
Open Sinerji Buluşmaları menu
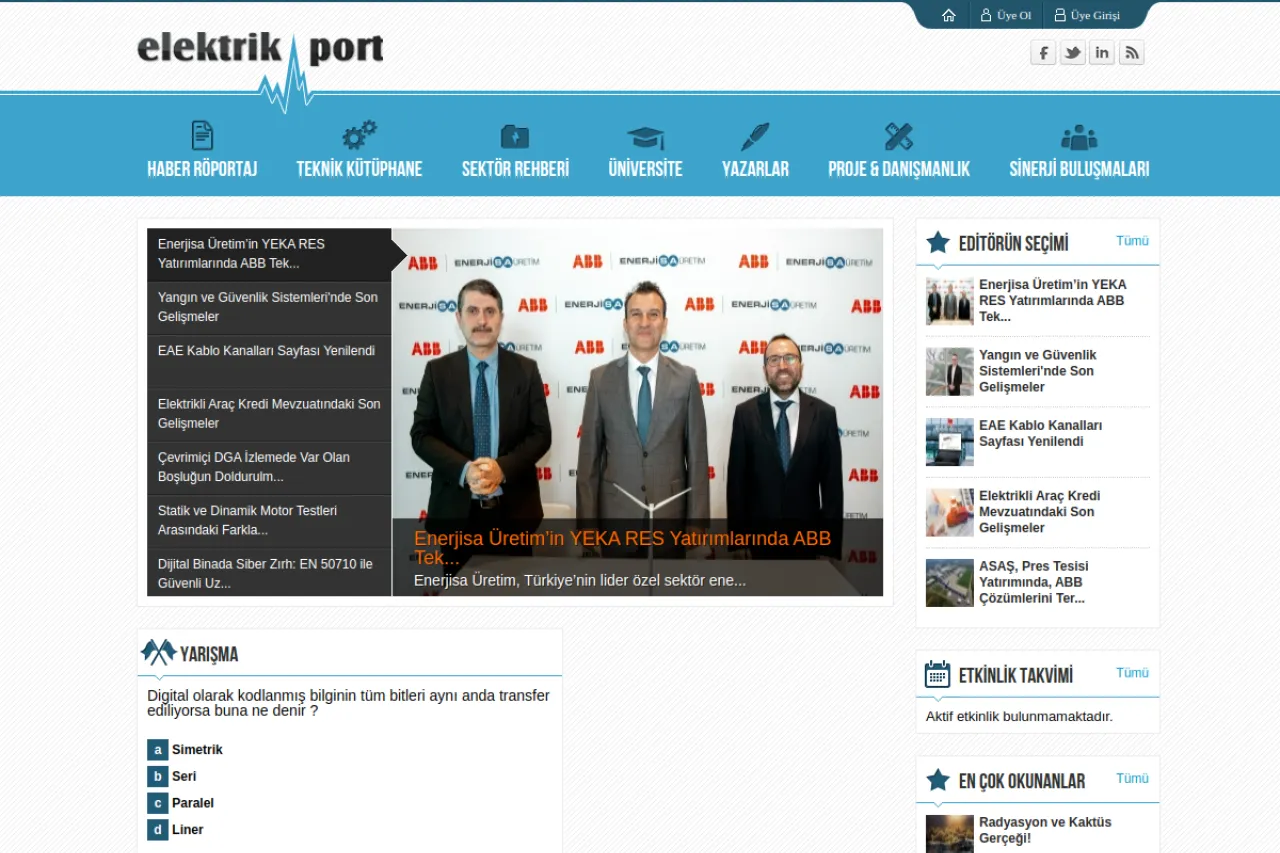pyautogui.click(x=1079, y=169)
